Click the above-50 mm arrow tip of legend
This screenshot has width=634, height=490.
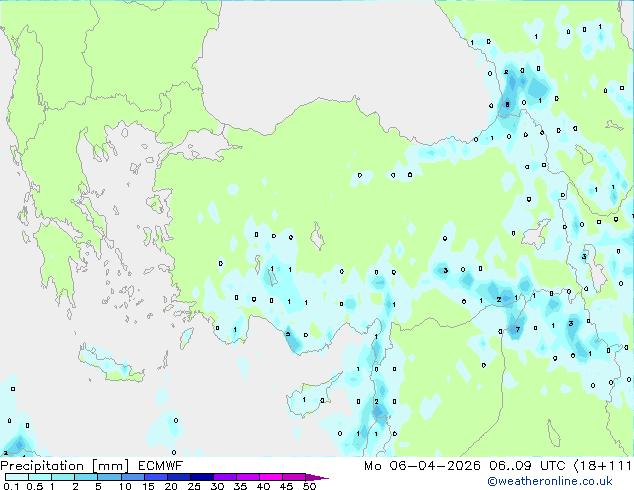click(x=317, y=477)
